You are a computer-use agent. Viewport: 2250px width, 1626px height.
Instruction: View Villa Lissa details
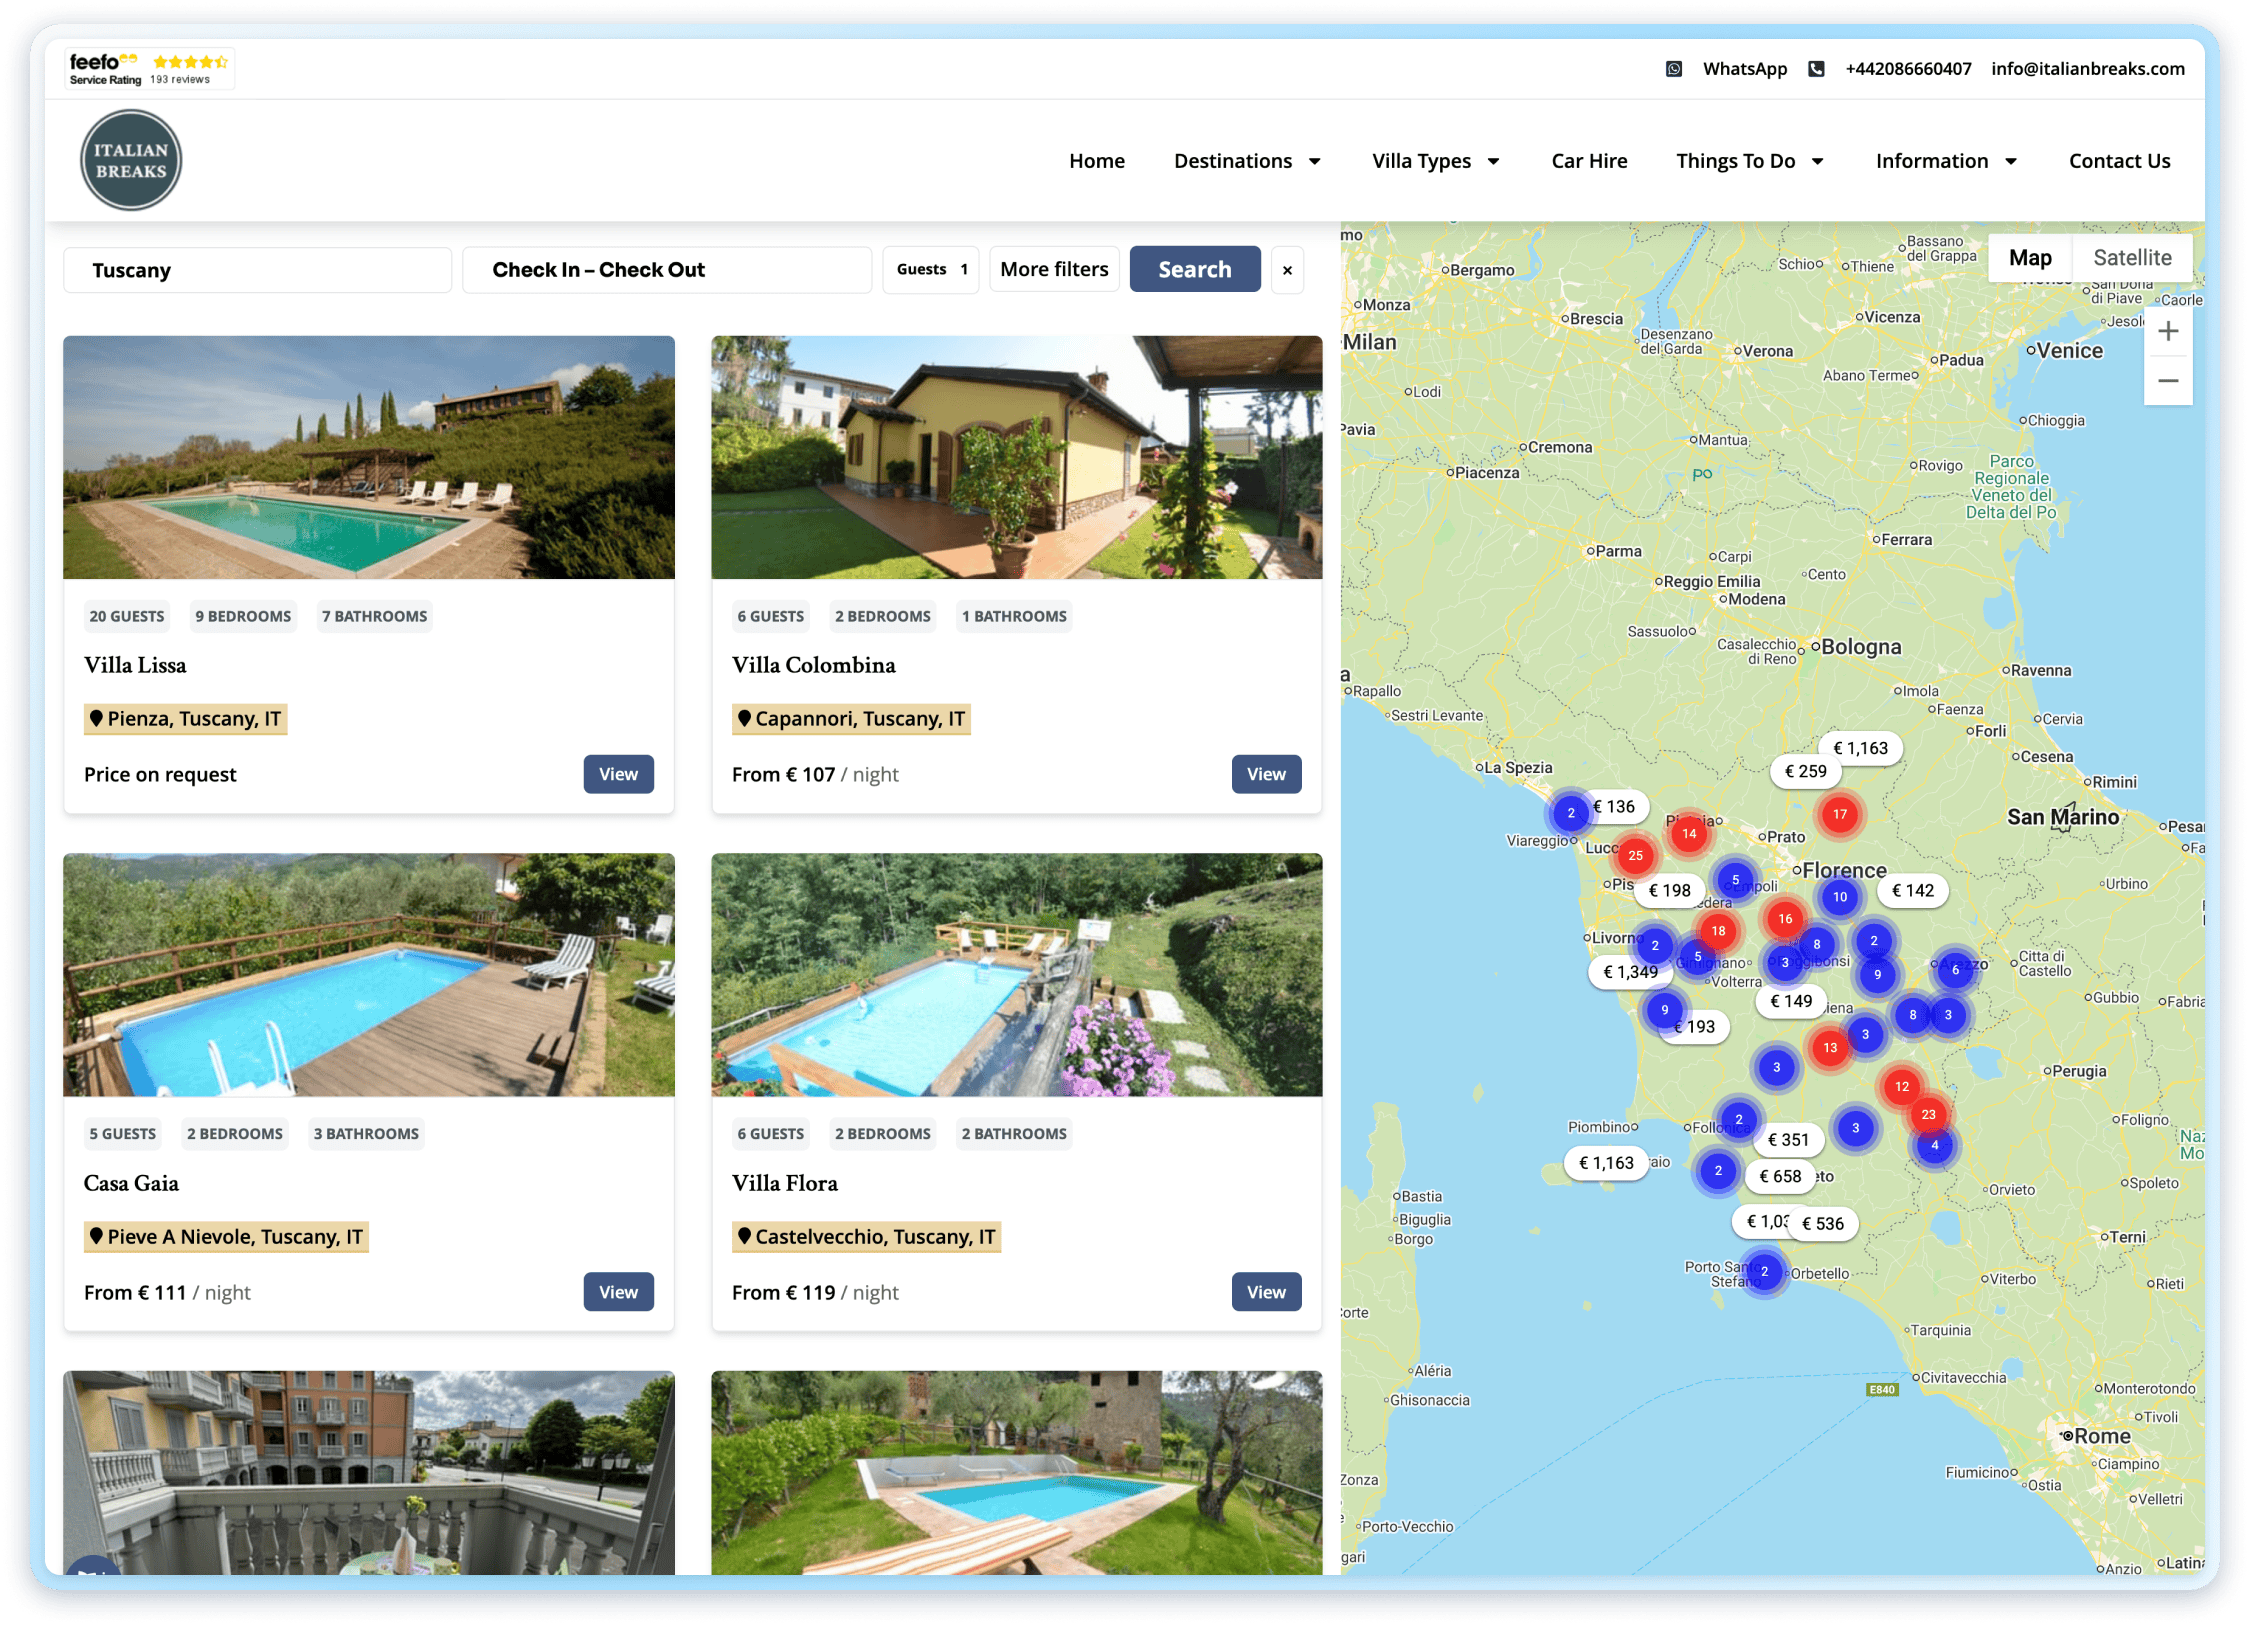618,774
